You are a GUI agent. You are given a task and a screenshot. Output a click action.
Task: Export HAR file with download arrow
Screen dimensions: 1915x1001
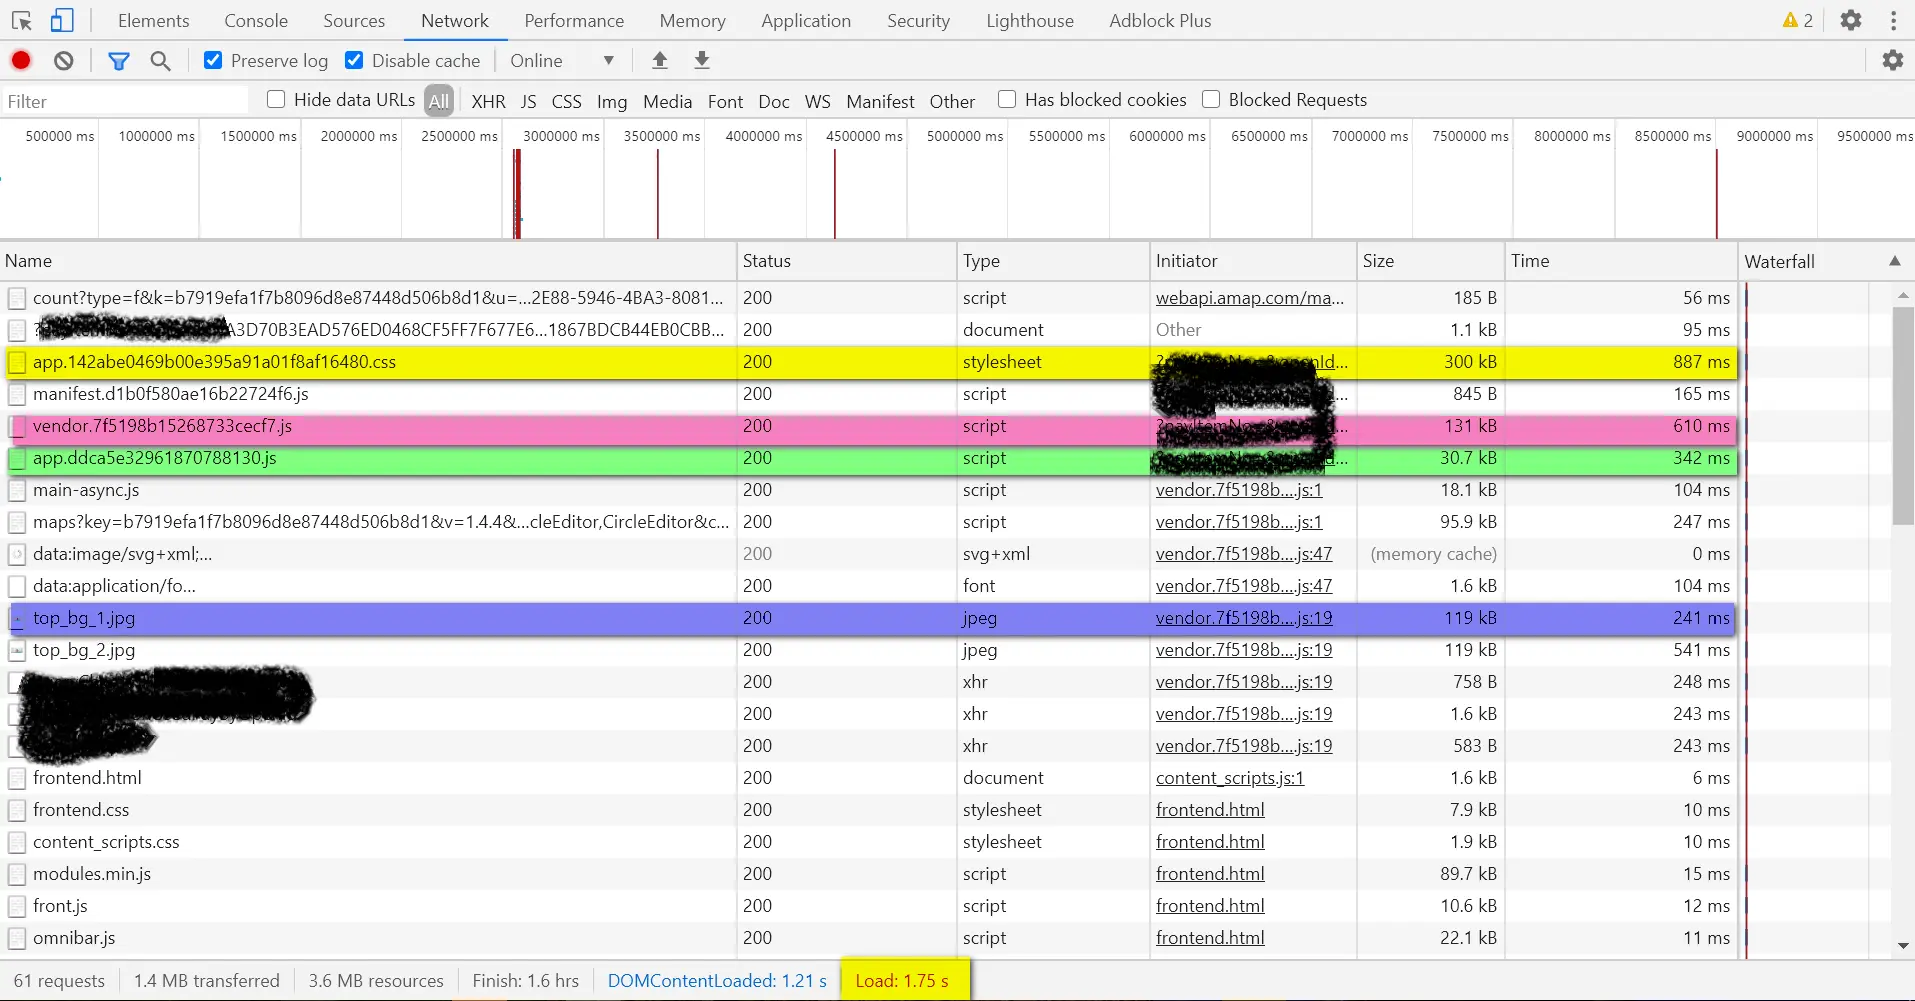(702, 60)
